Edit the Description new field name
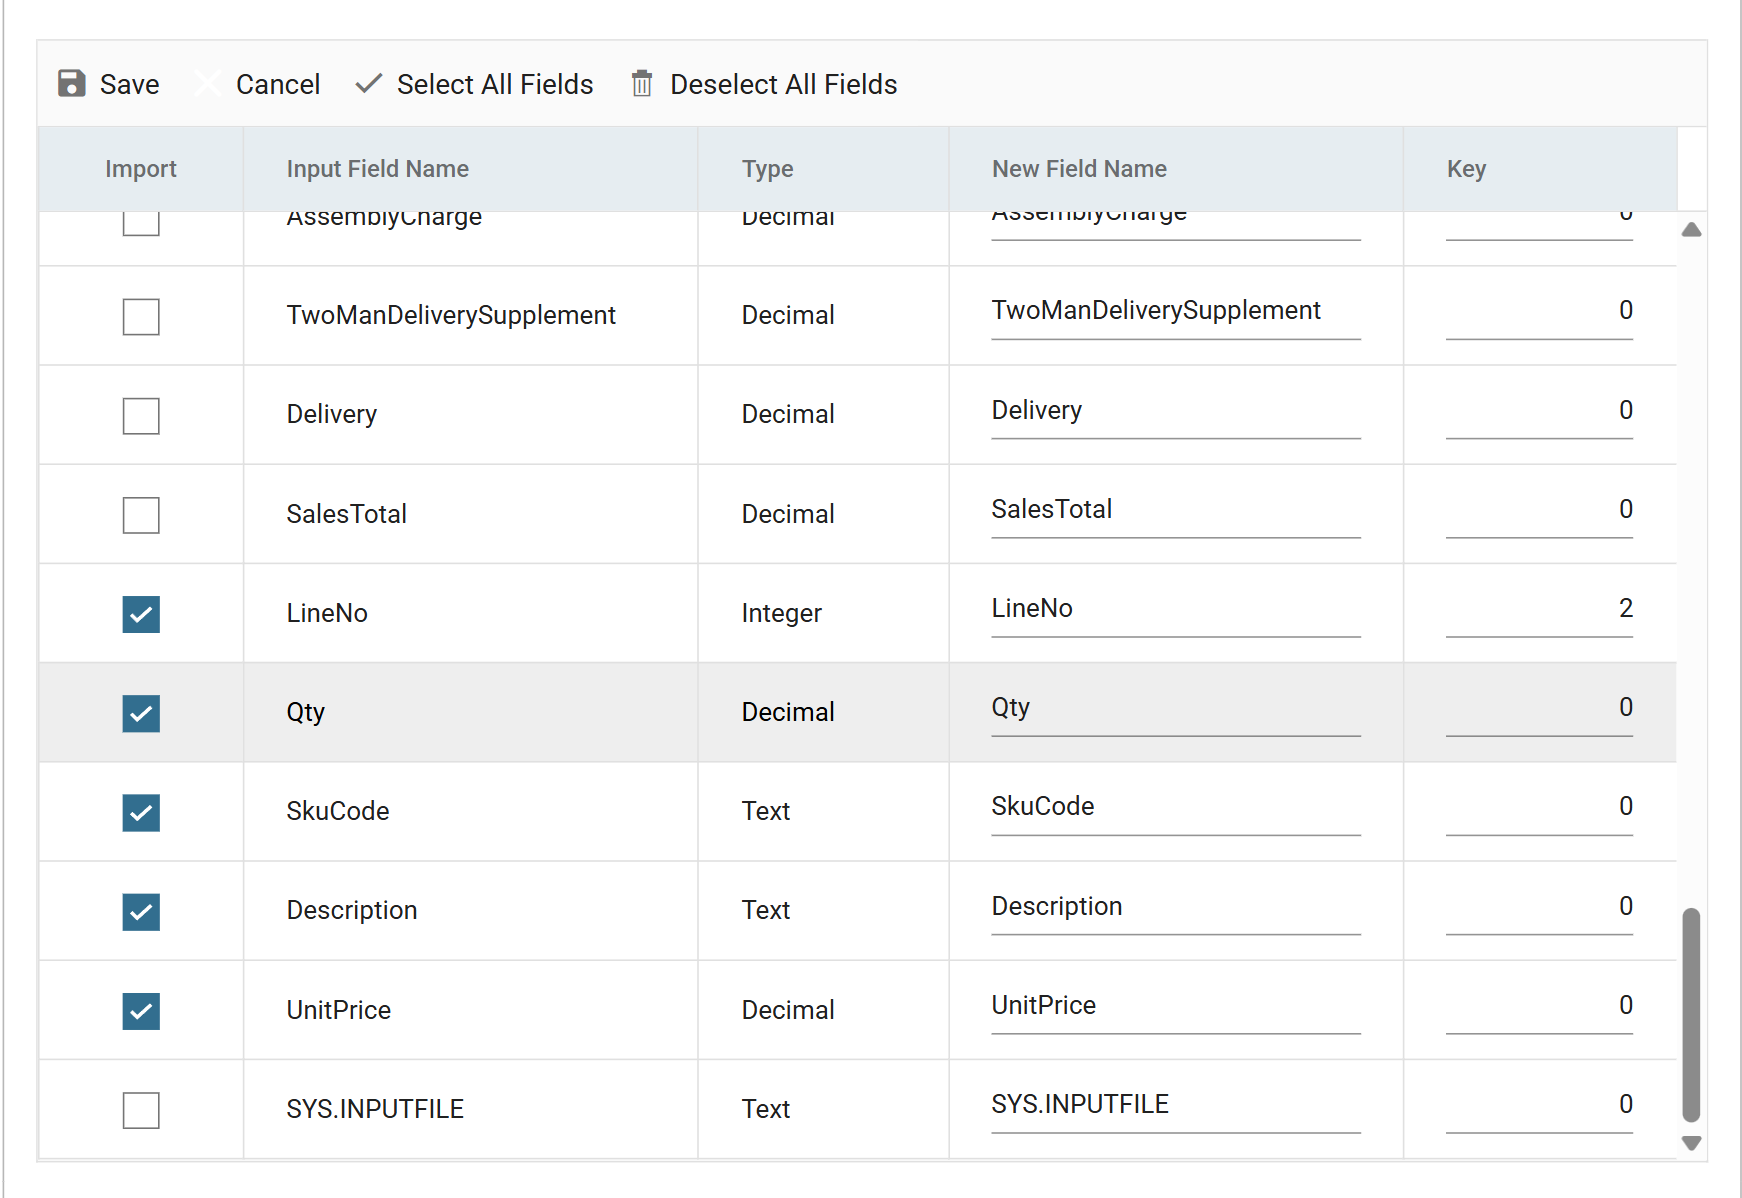1742x1198 pixels. [x=1176, y=908]
